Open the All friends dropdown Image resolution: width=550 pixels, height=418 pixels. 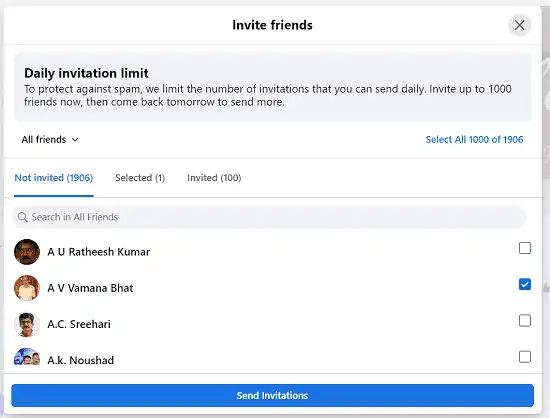(50, 140)
